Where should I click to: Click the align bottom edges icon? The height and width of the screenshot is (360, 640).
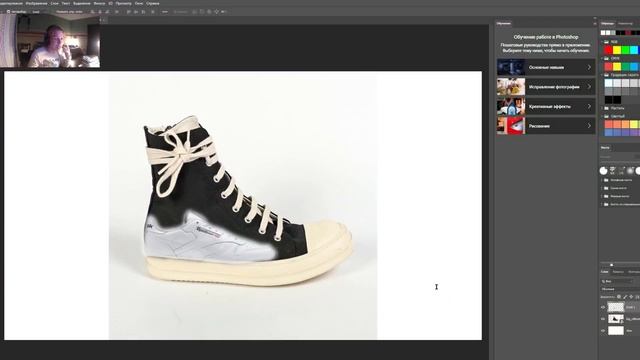point(143,12)
